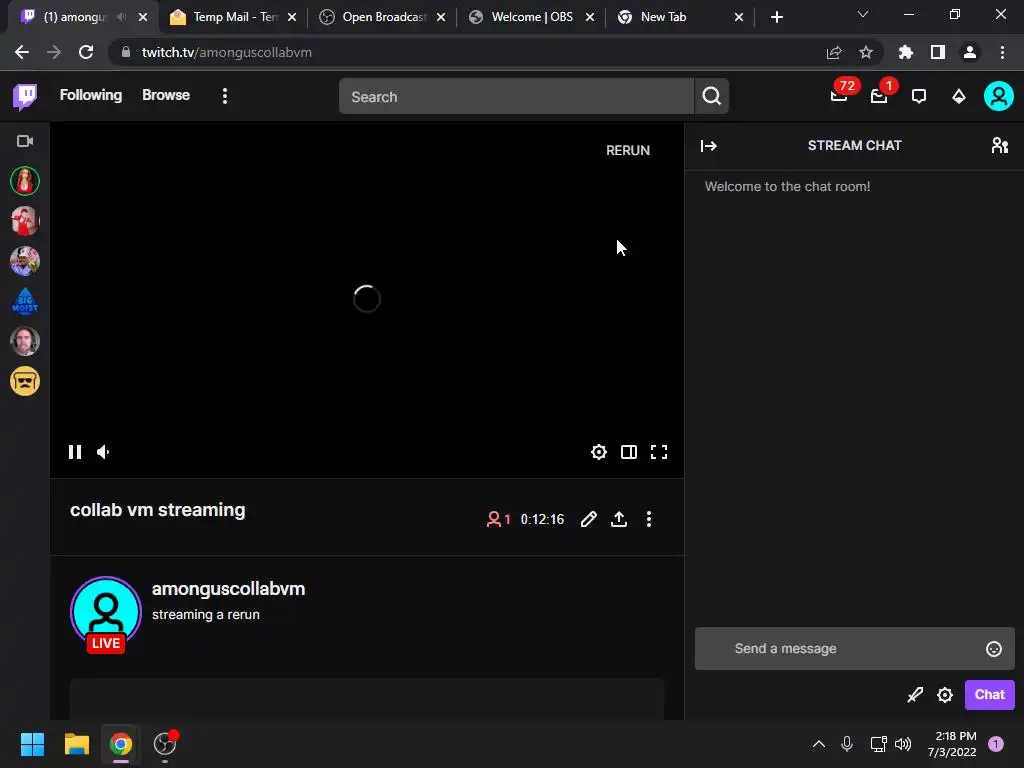Click the Twitch search input field
The width and height of the screenshot is (1024, 768).
(516, 97)
